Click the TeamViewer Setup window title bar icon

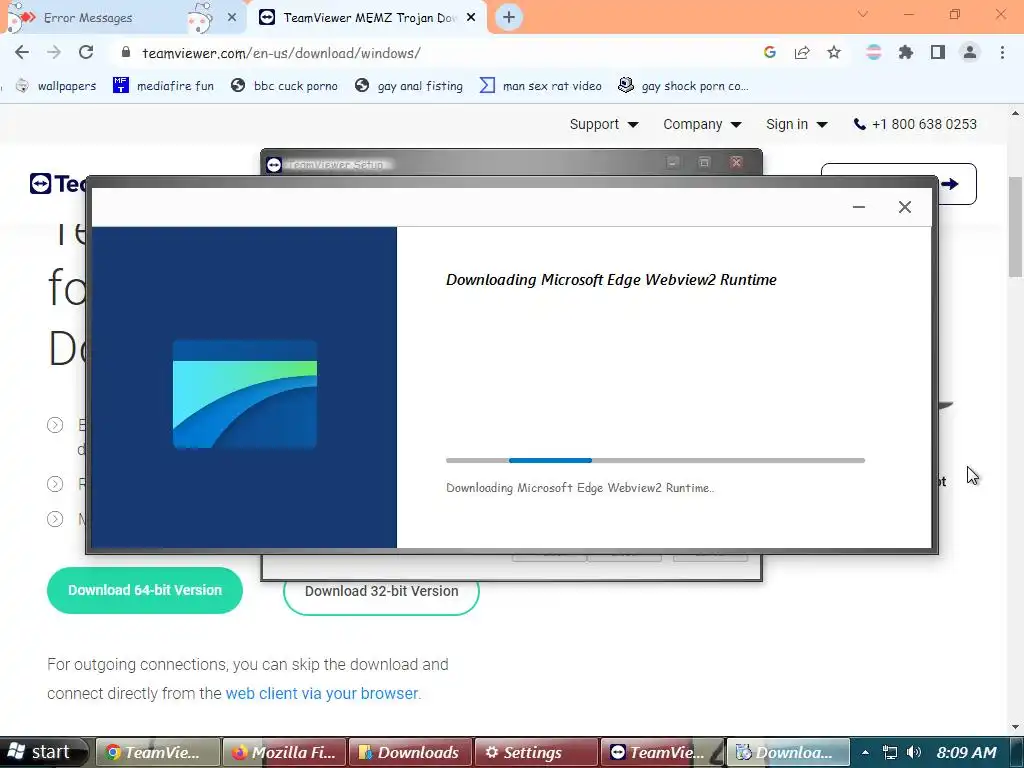[x=274, y=165]
